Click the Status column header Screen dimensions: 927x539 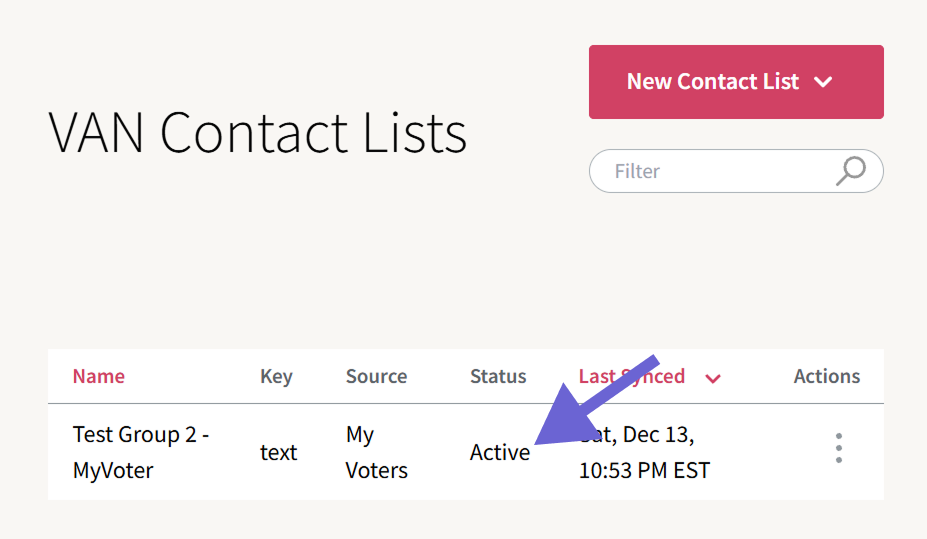(x=498, y=376)
